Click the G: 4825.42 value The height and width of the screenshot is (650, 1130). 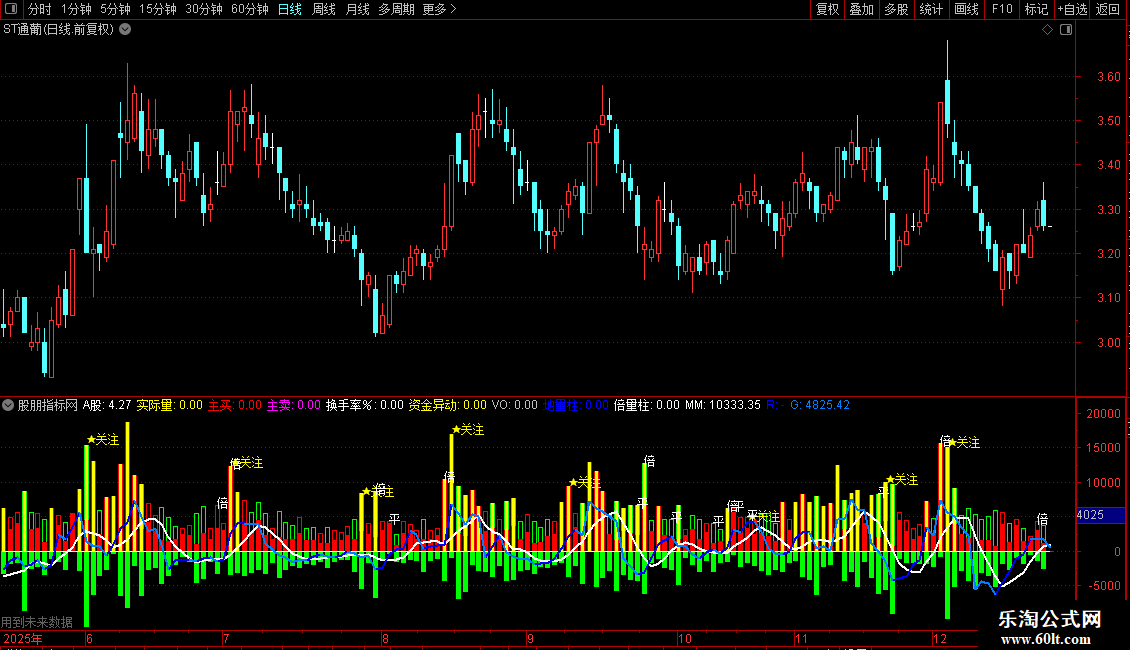(x=820, y=405)
